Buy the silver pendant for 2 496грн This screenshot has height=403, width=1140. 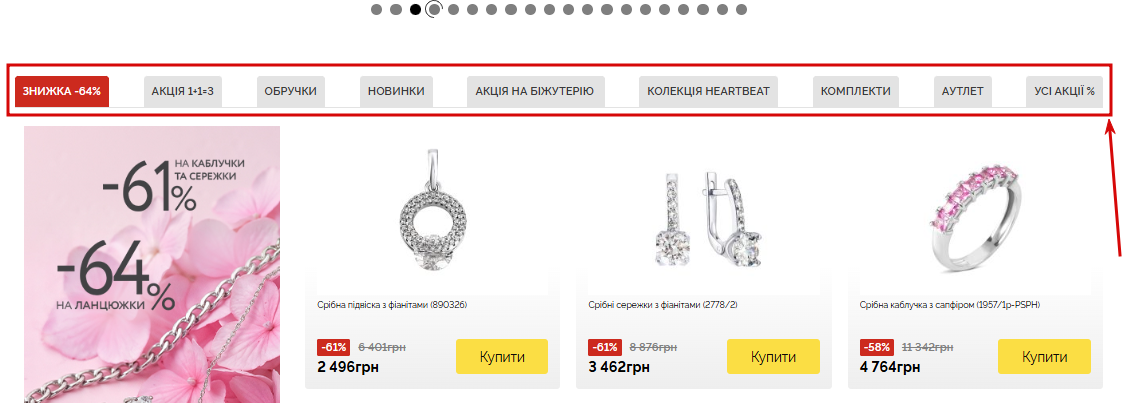pyautogui.click(x=502, y=356)
